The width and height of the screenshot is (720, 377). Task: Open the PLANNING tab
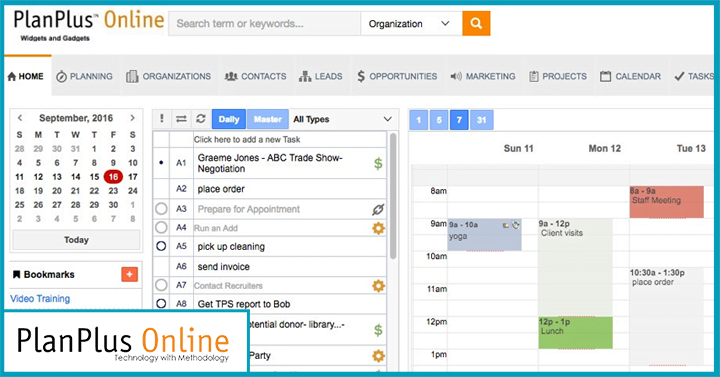[x=84, y=76]
